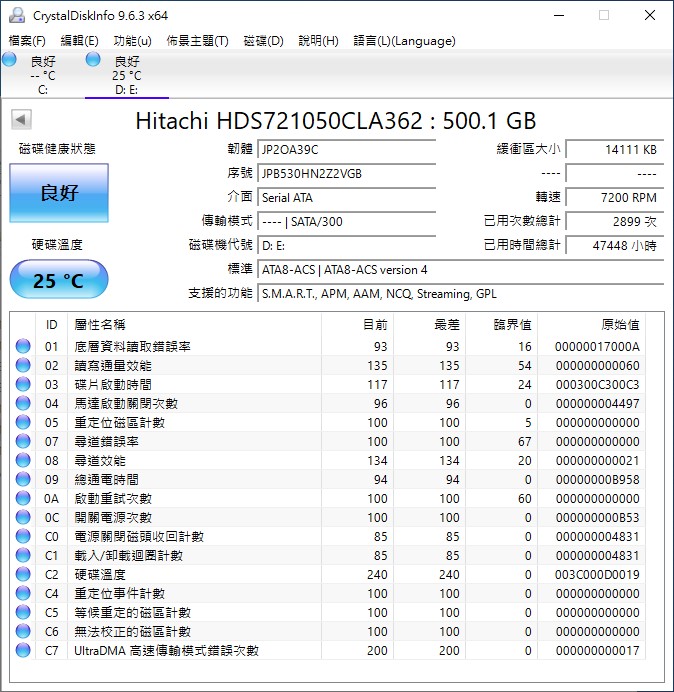Click the 25 °C temperature button
674x692 pixels.
click(x=59, y=279)
